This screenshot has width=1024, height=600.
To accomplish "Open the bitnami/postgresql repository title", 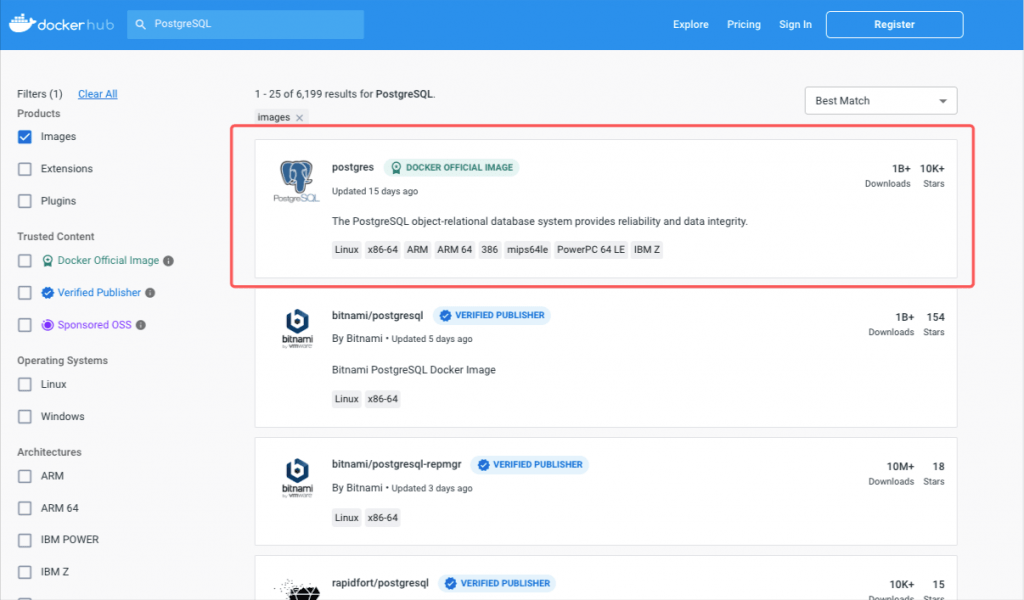I will (x=377, y=315).
